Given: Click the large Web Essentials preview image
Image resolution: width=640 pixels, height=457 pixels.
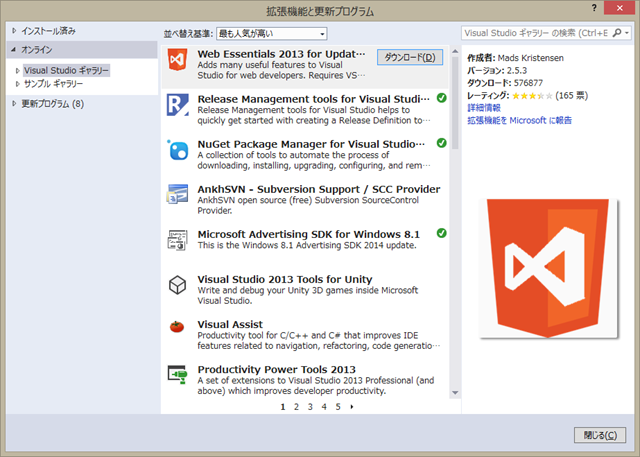Looking at the screenshot, I should click(548, 268).
